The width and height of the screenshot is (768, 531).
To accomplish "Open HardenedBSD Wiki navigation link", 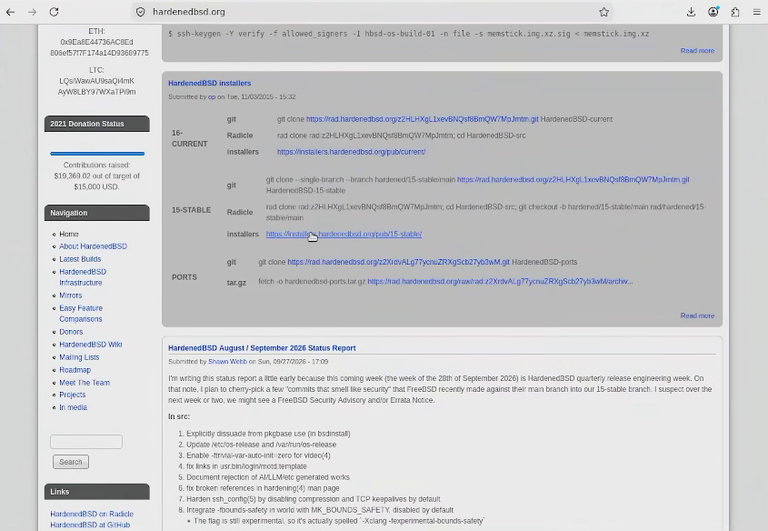I will (91, 344).
